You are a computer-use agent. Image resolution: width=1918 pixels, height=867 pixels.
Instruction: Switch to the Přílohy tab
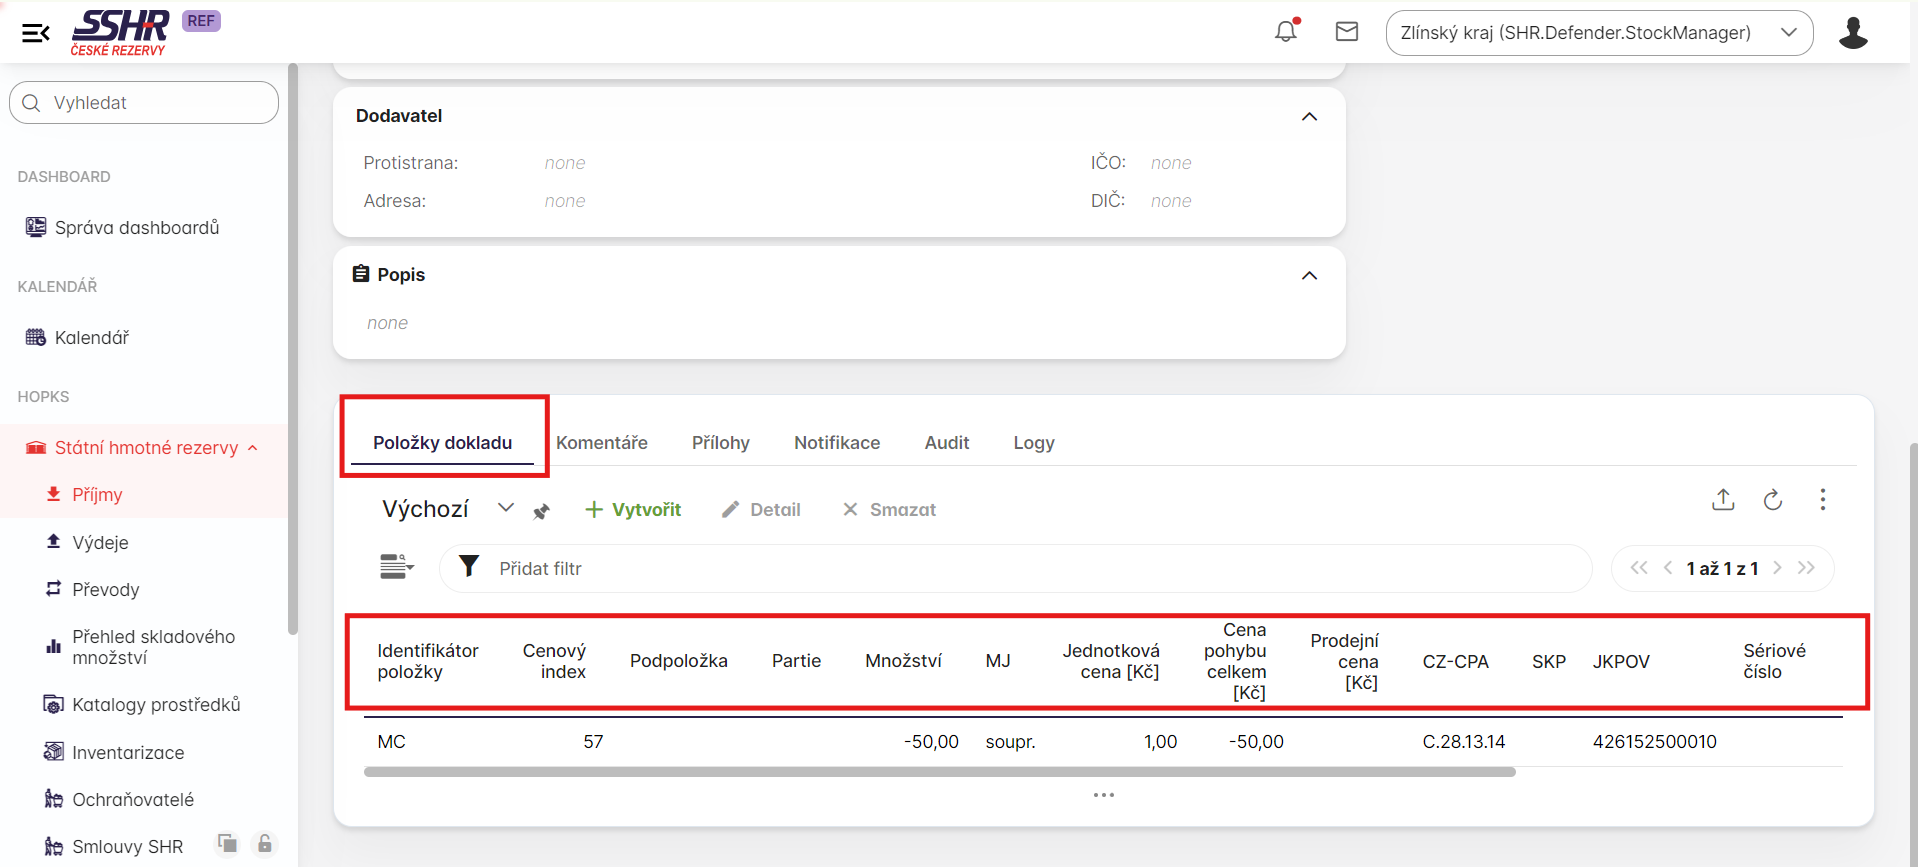[x=720, y=443]
